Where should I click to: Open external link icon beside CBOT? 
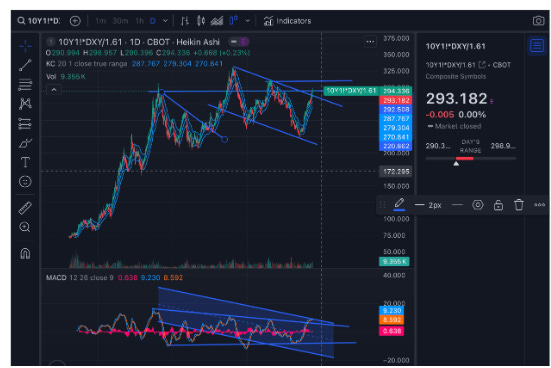coord(482,65)
